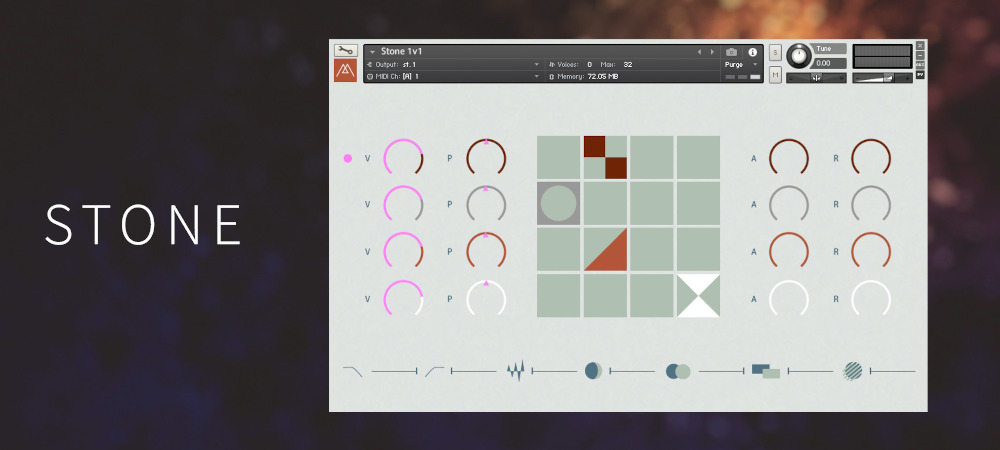Click the overlapping circles effect icon
Viewport: 1000px width, 450px height.
(x=678, y=372)
